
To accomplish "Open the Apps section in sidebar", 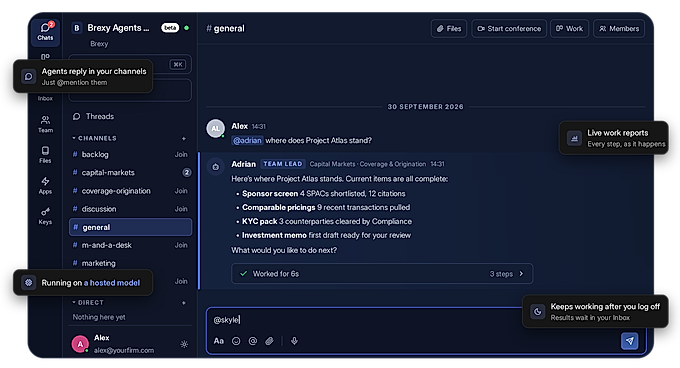I will [x=45, y=186].
